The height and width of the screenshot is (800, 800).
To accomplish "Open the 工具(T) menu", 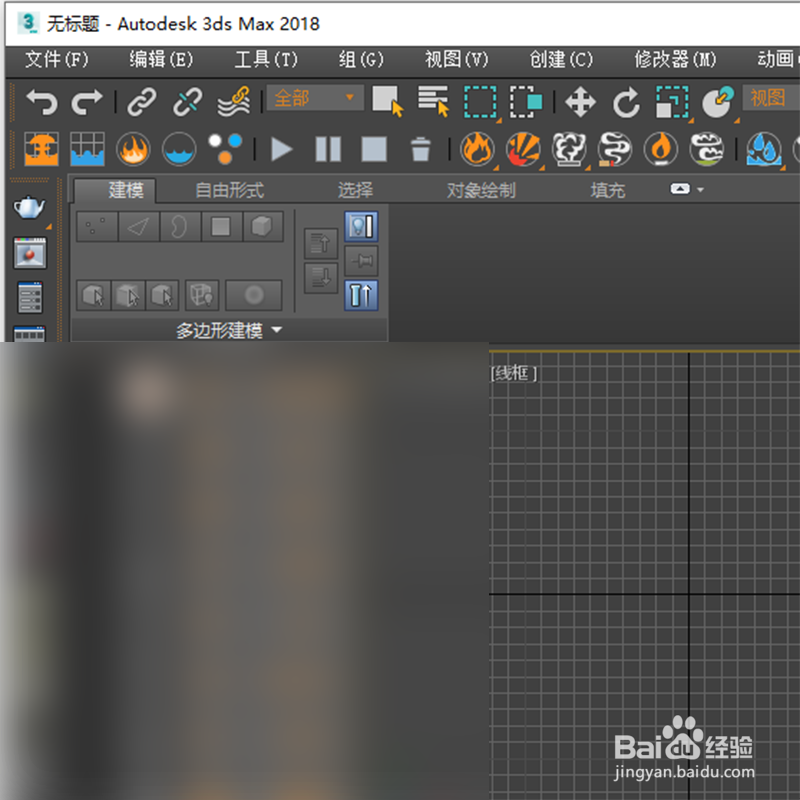I will (x=266, y=60).
